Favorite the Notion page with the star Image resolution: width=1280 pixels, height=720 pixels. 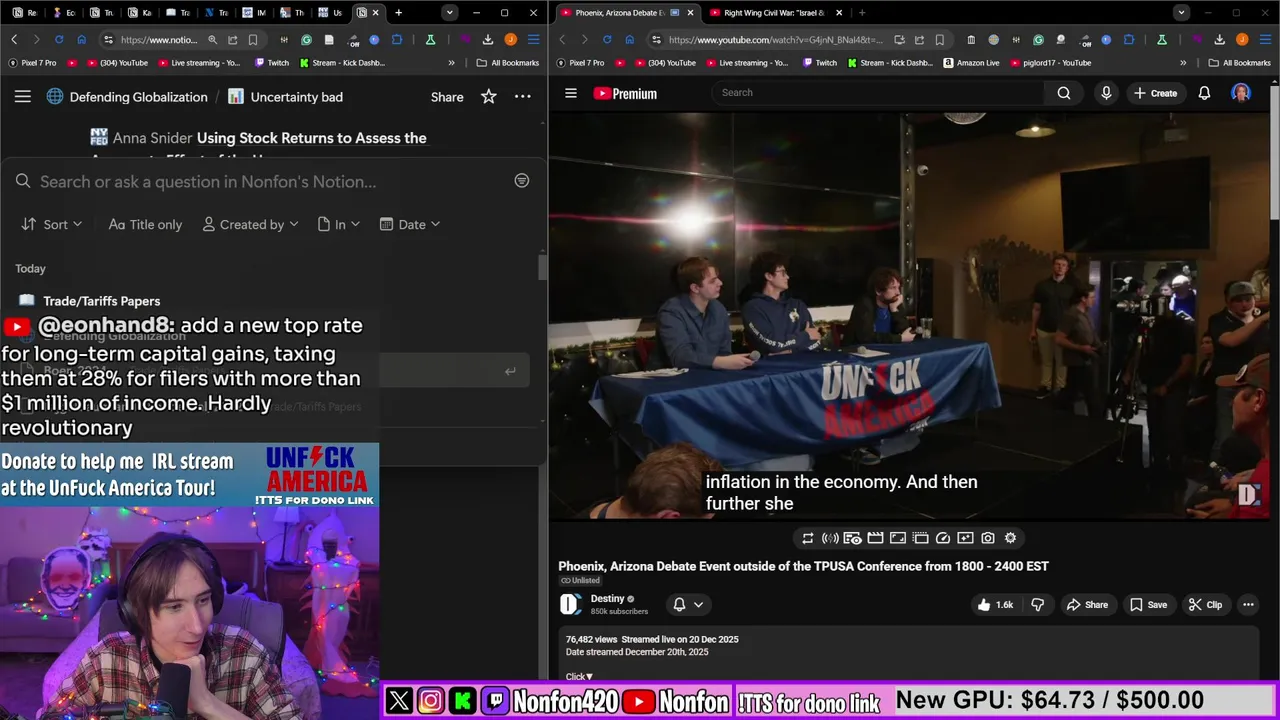(488, 97)
